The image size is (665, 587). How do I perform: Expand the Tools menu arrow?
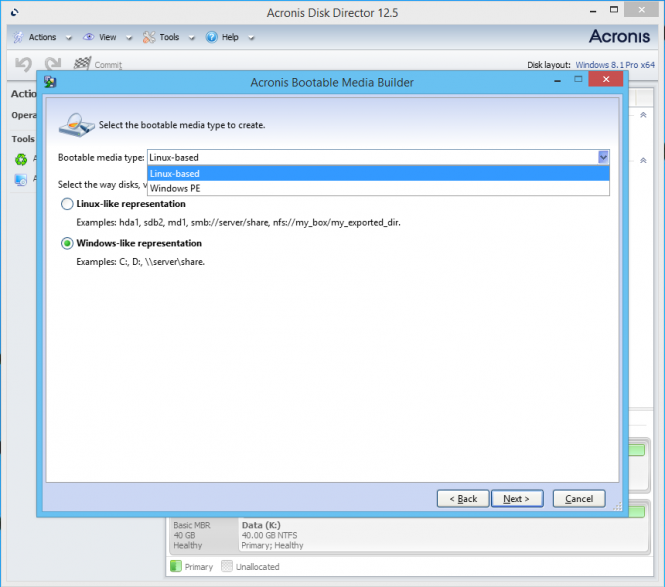click(192, 38)
